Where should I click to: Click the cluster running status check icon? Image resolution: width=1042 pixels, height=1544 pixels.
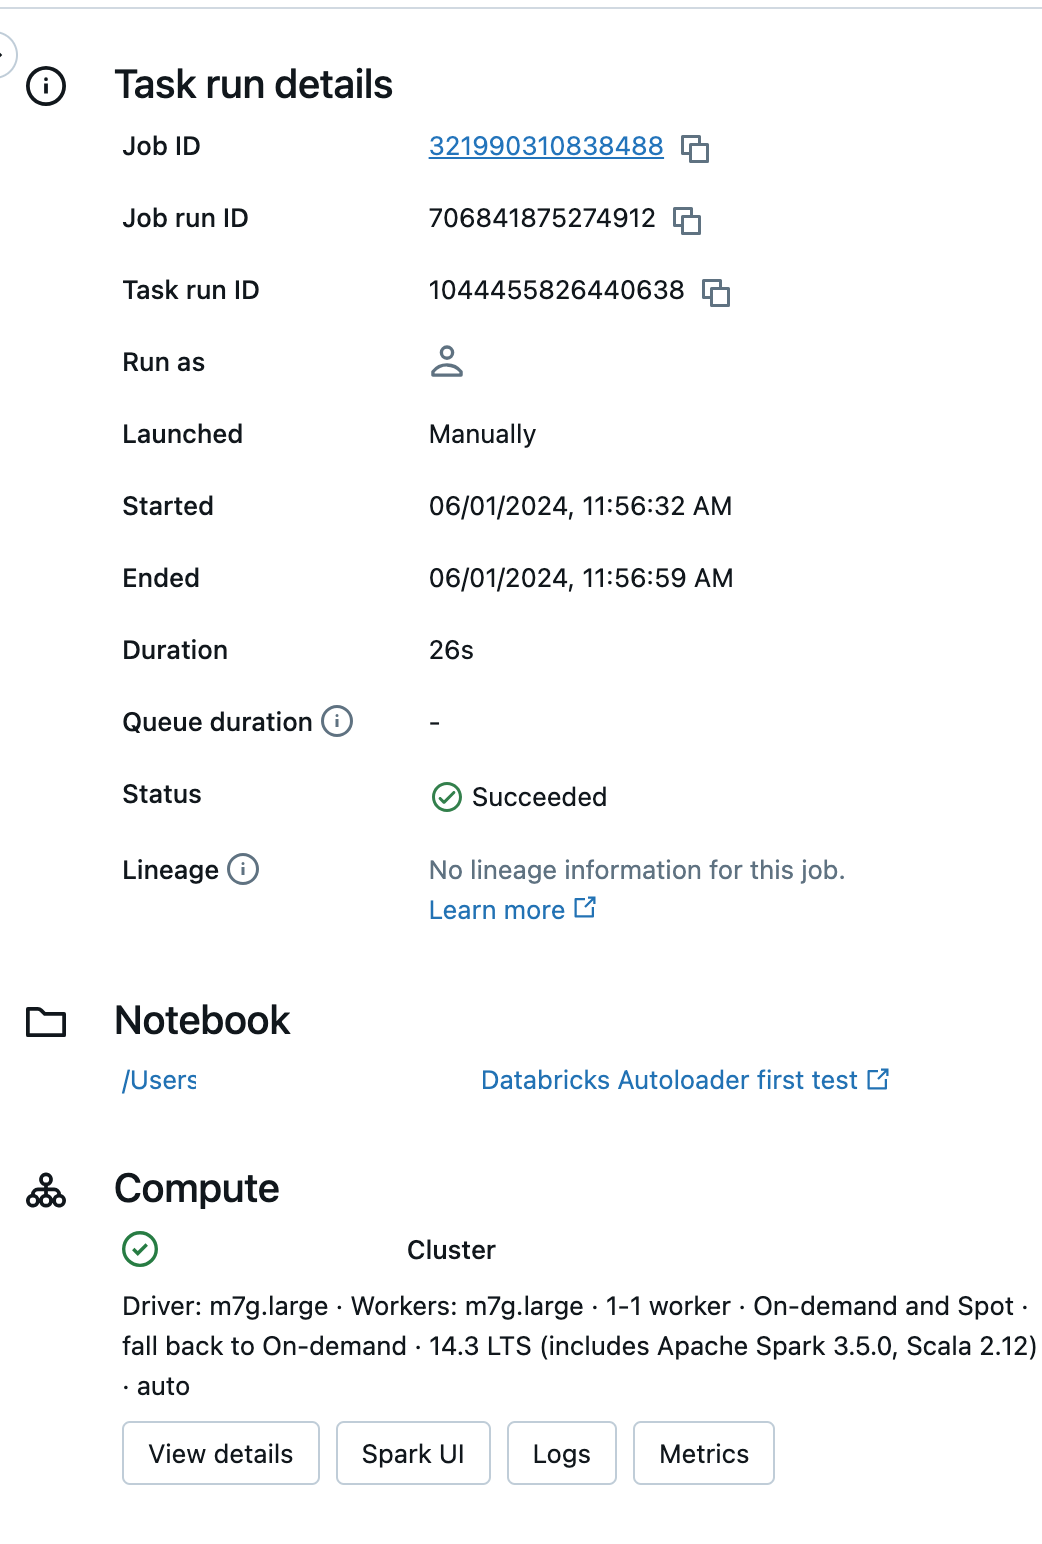[138, 1249]
